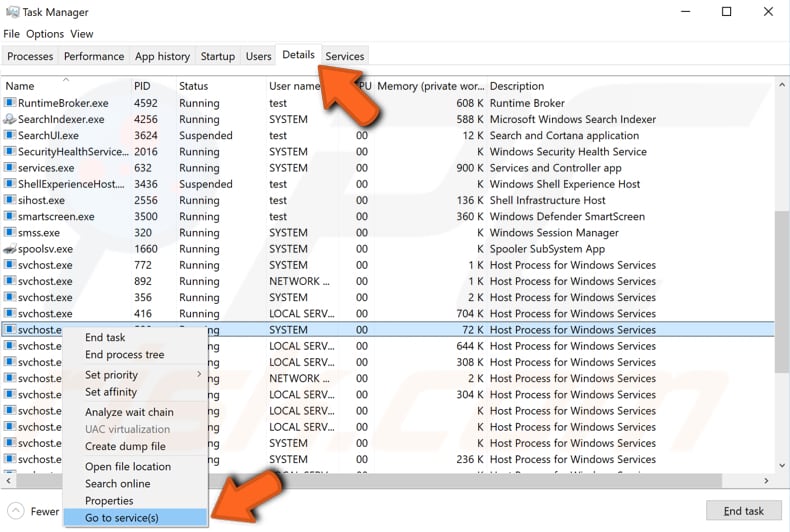Click the RuntimeBroker.exe process icon
This screenshot has width=790, height=532.
(10, 103)
